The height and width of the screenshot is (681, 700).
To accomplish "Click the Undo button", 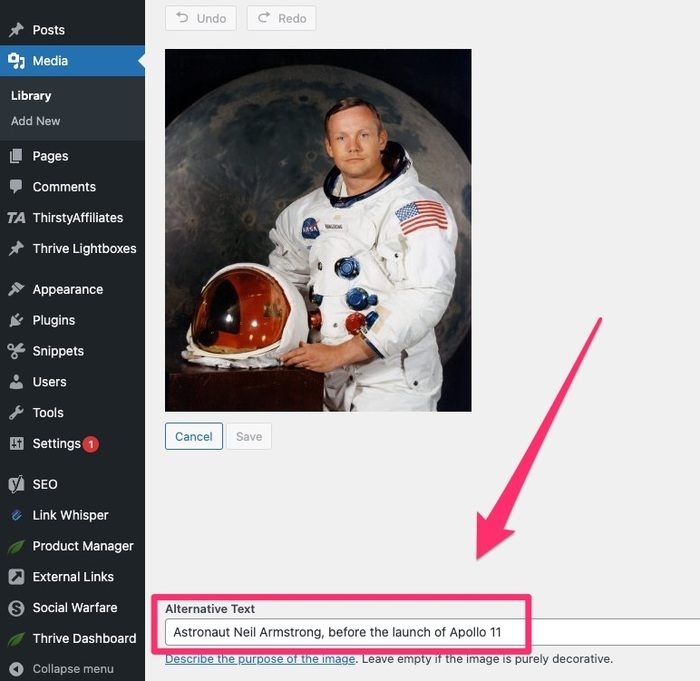I will [200, 18].
